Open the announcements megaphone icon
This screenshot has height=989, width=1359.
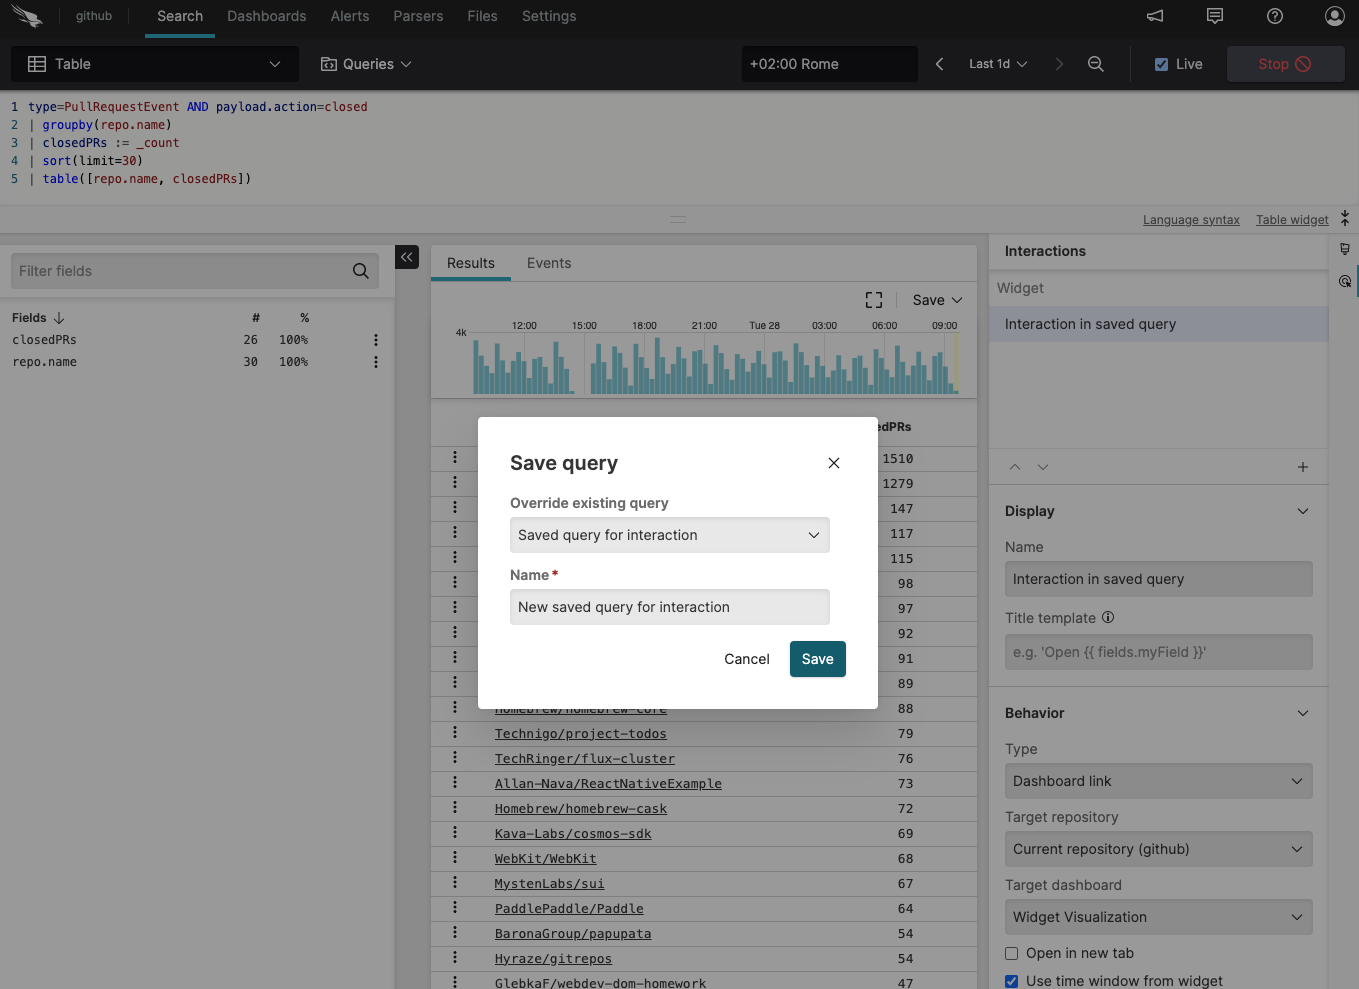click(1154, 16)
